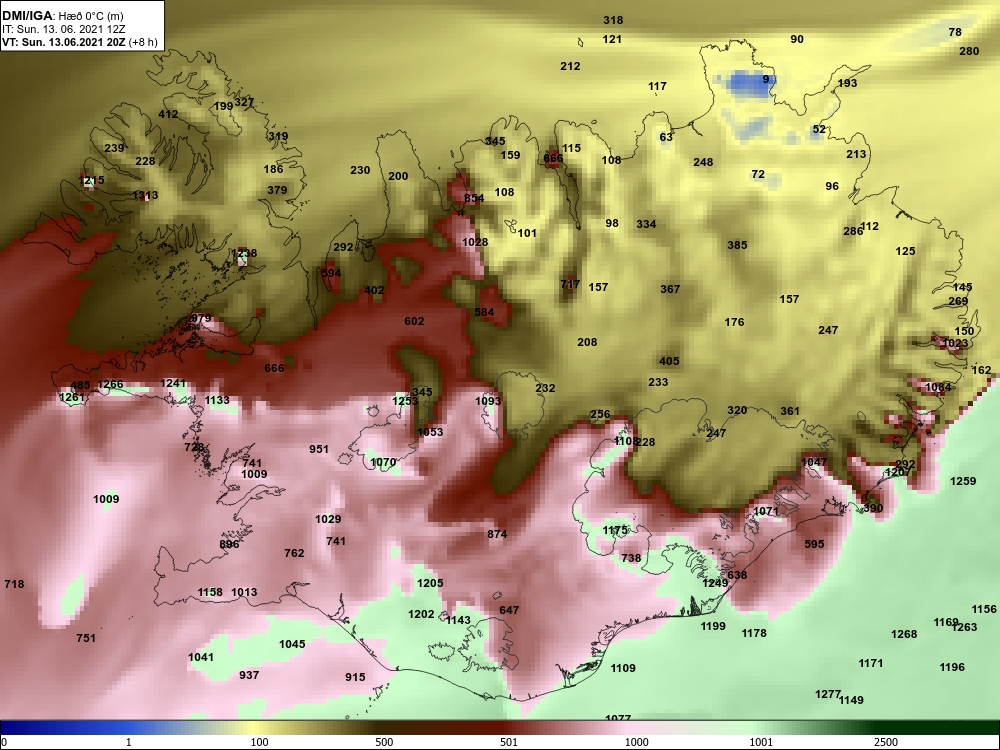Select the map value '212'
This screenshot has height=750, width=1000.
click(x=570, y=66)
